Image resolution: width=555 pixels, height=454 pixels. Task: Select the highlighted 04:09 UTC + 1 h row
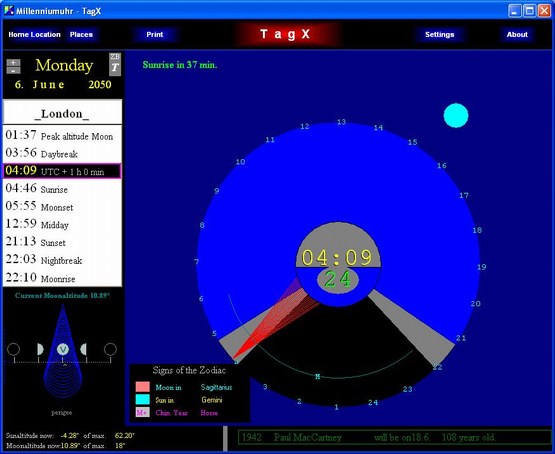coord(62,171)
